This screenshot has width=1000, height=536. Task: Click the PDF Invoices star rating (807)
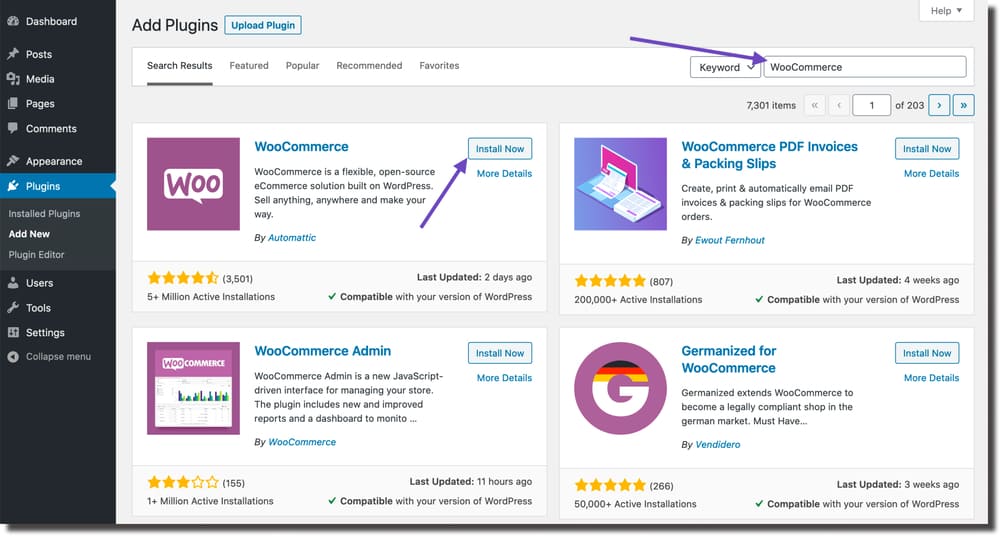click(x=610, y=281)
